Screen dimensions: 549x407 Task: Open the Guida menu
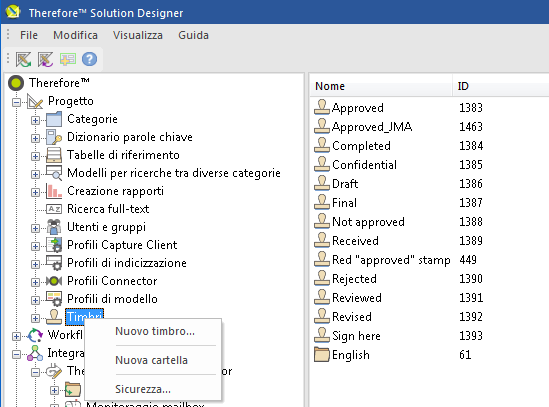(193, 35)
